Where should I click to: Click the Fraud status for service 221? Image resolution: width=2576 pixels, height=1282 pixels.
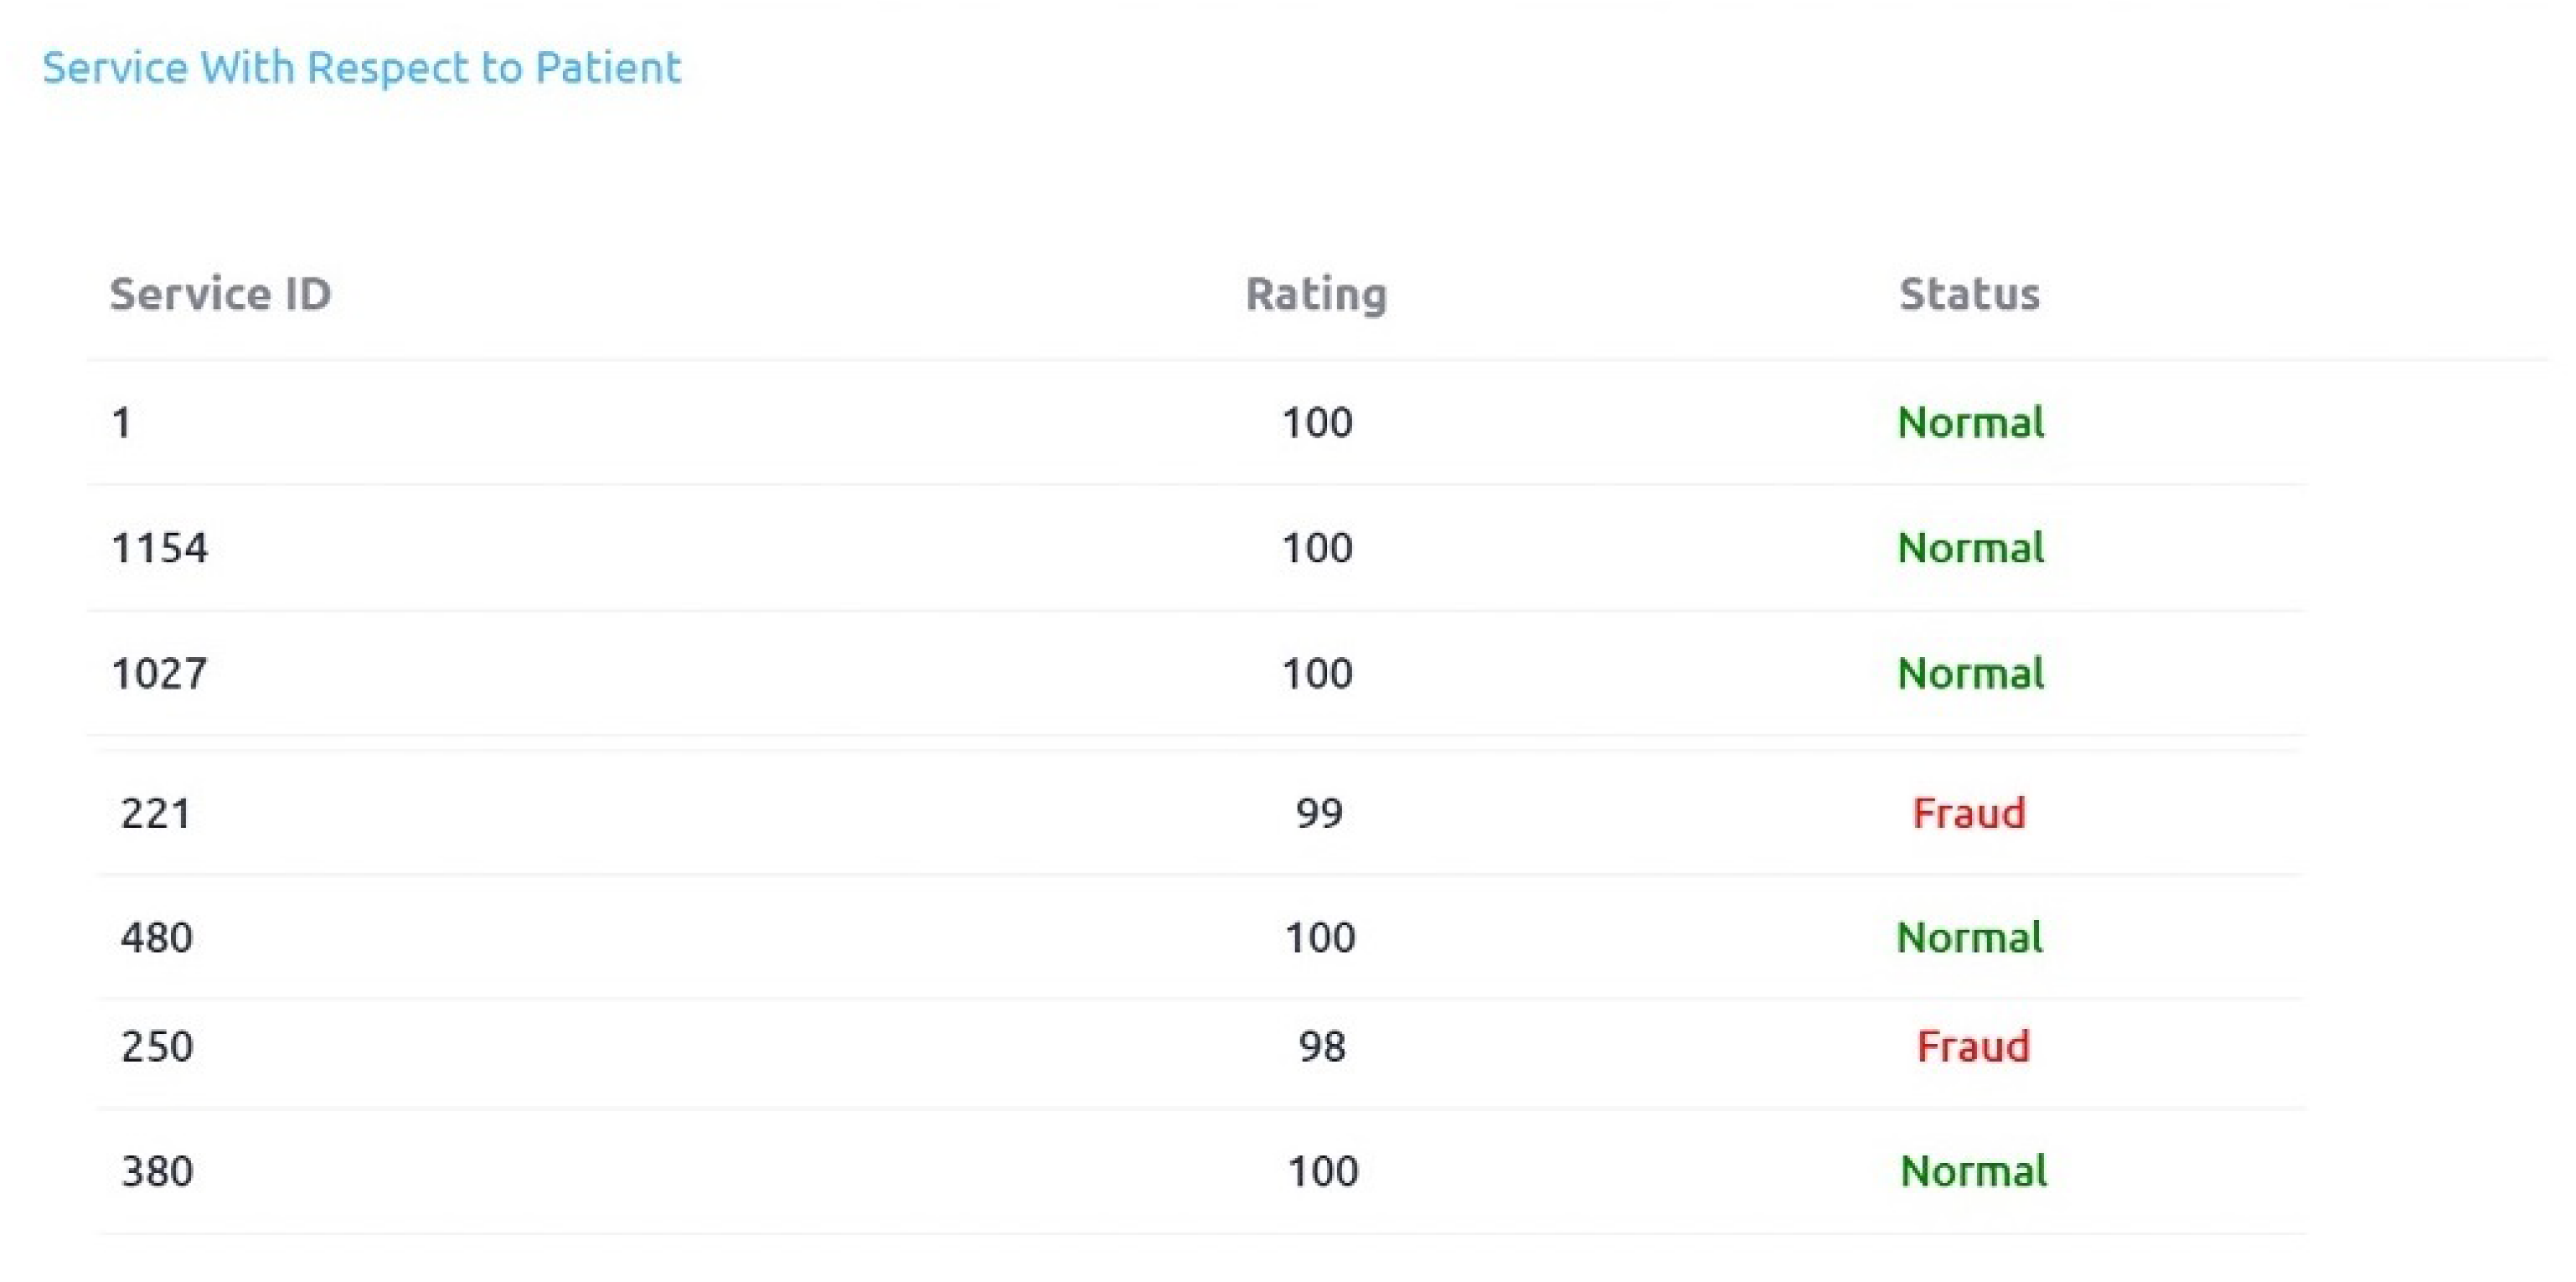click(1969, 813)
